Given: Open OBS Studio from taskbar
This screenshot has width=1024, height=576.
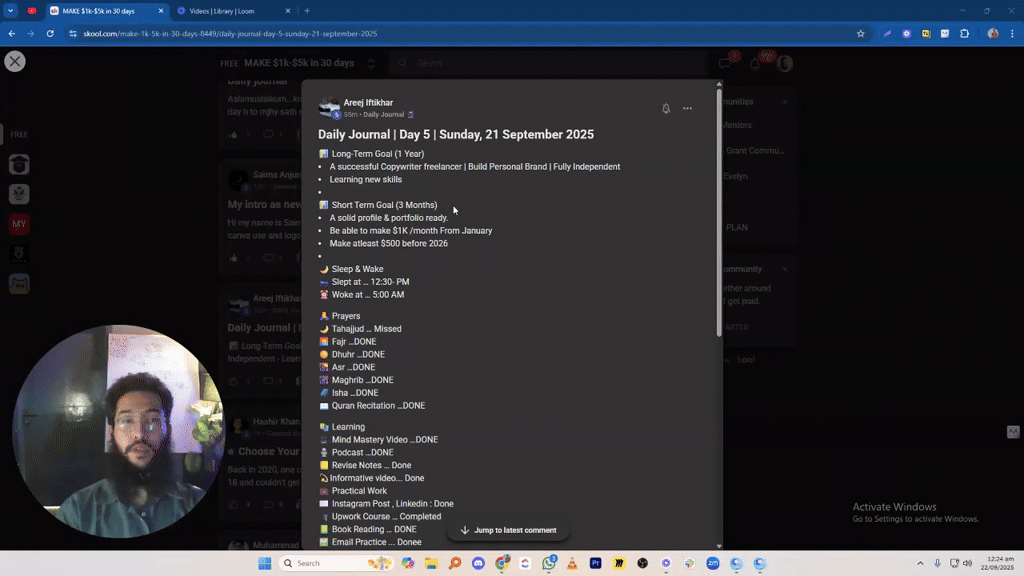Looking at the screenshot, I should pyautogui.click(x=643, y=563).
